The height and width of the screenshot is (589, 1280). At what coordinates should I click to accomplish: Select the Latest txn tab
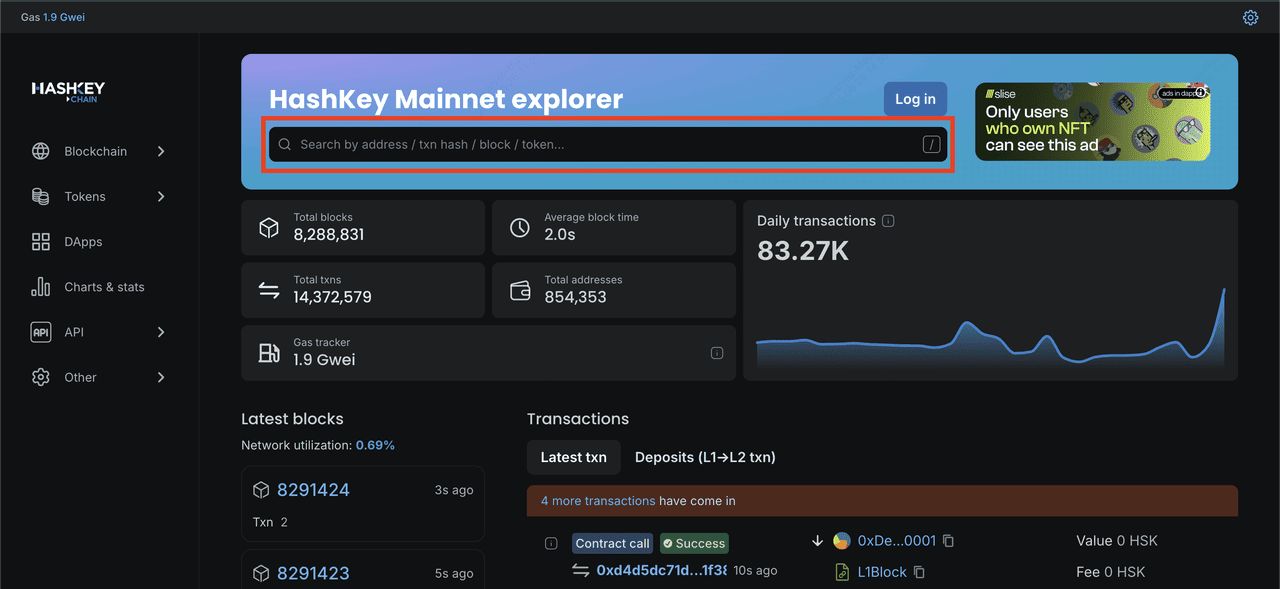pyautogui.click(x=573, y=457)
